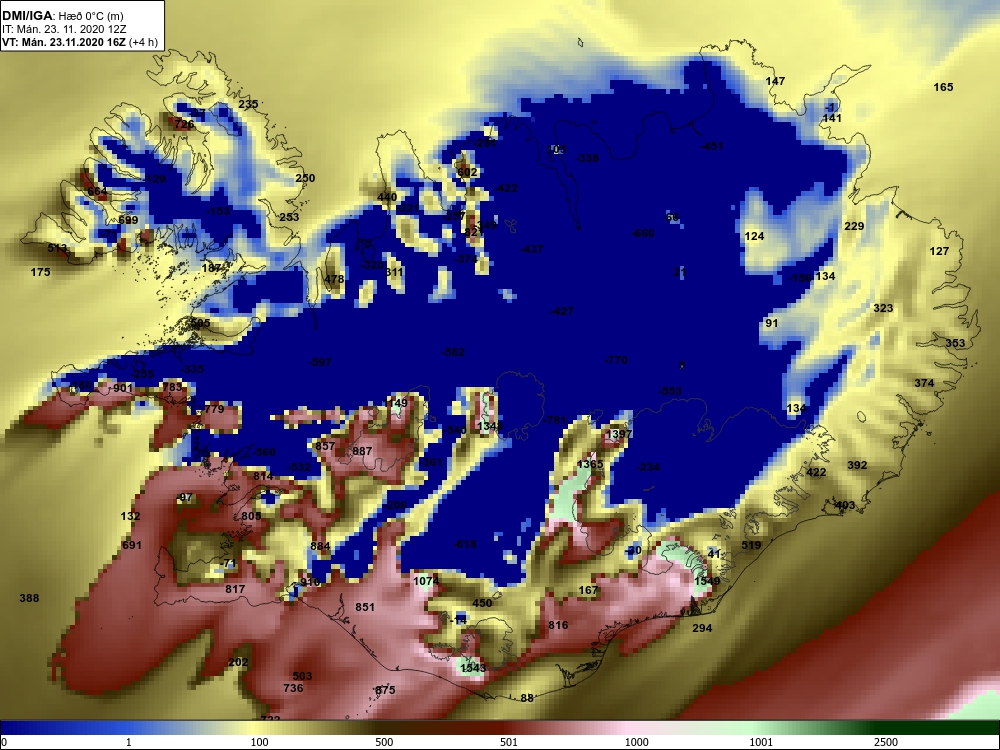Click the "388" value on the map

pos(29,598)
